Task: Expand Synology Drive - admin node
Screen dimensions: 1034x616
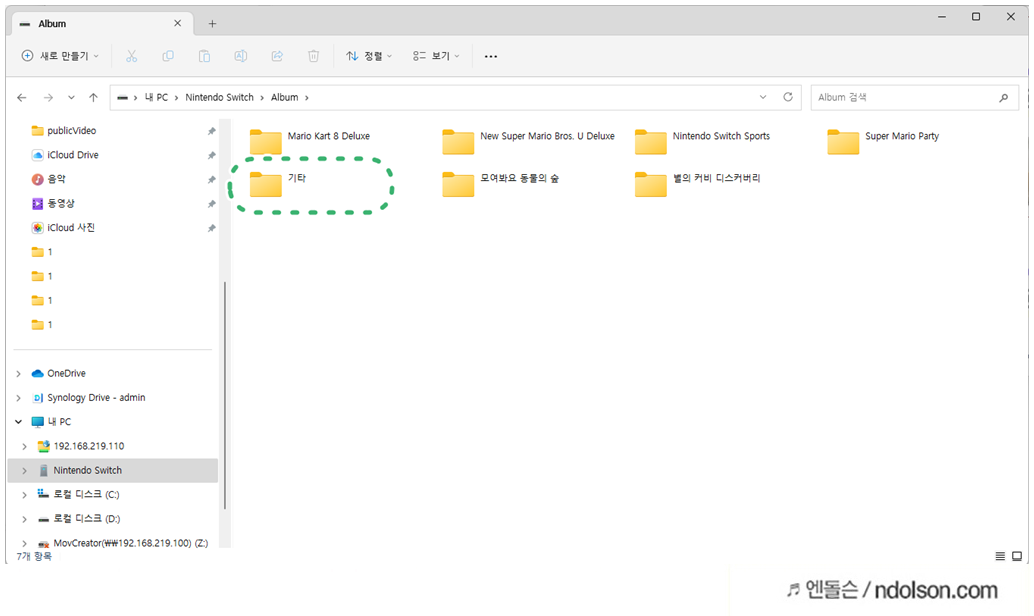Action: pyautogui.click(x=18, y=398)
